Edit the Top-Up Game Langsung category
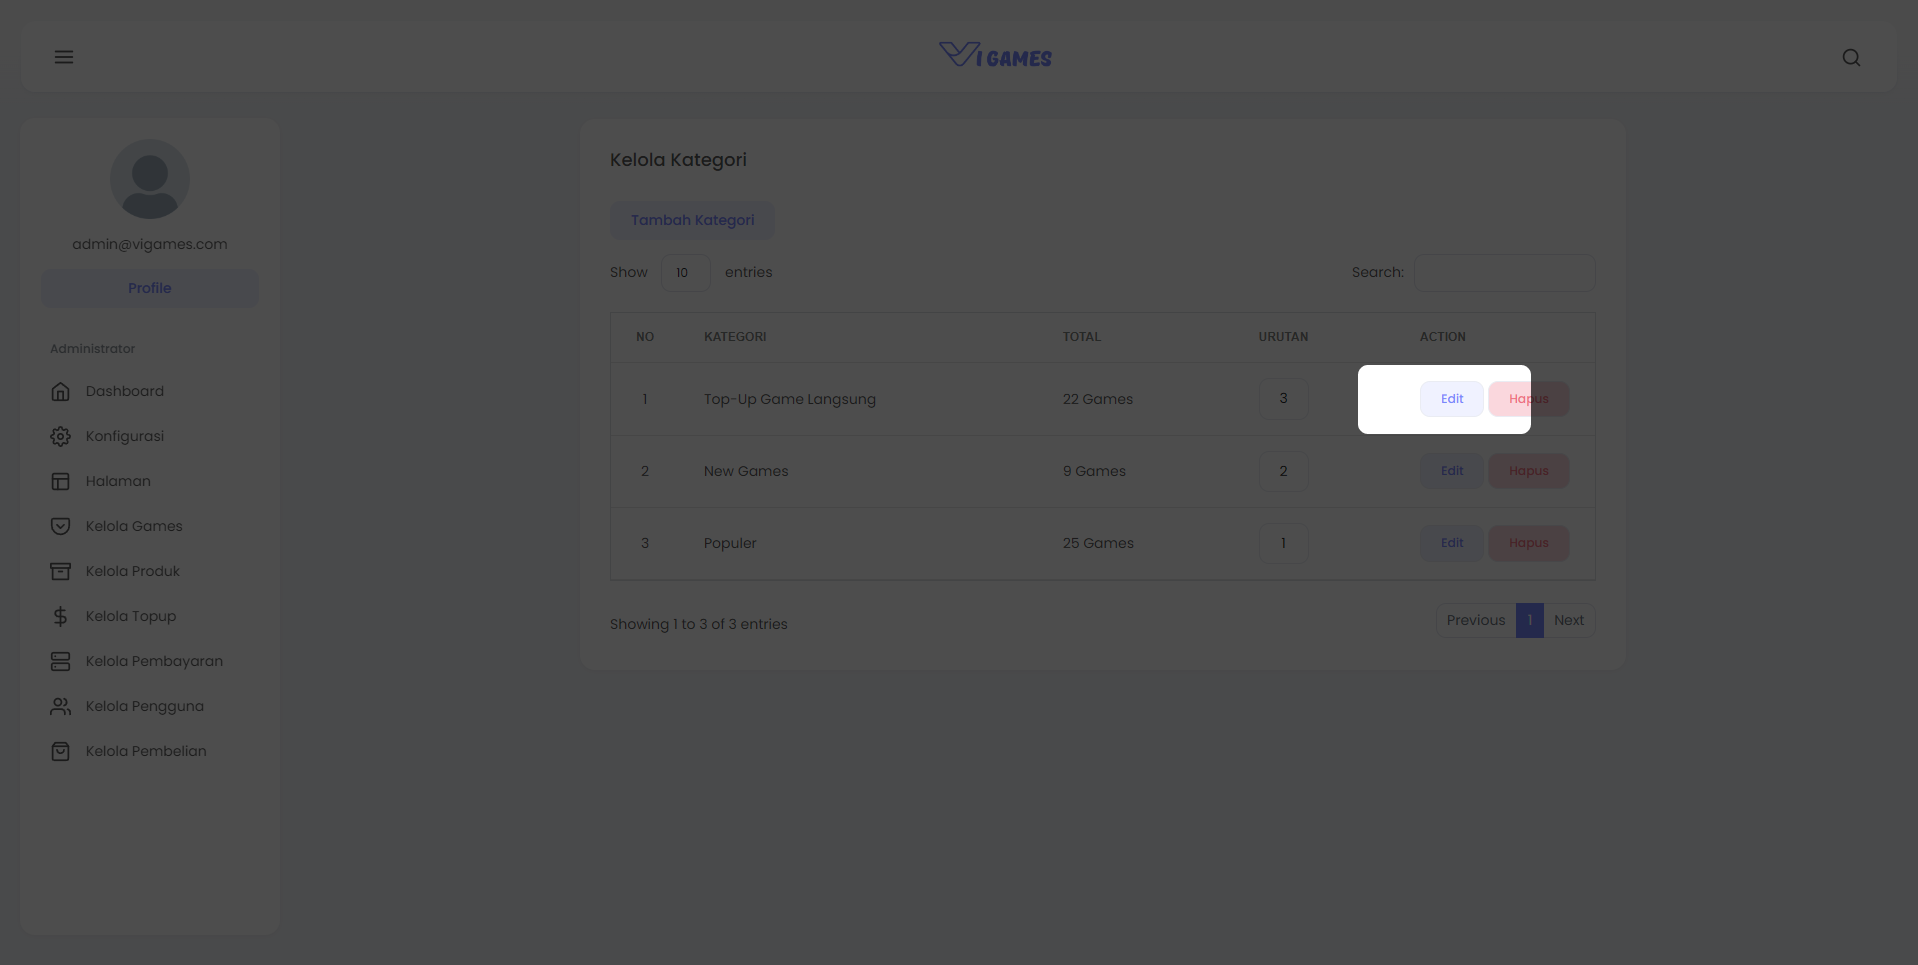The image size is (1918, 965). coord(1452,399)
